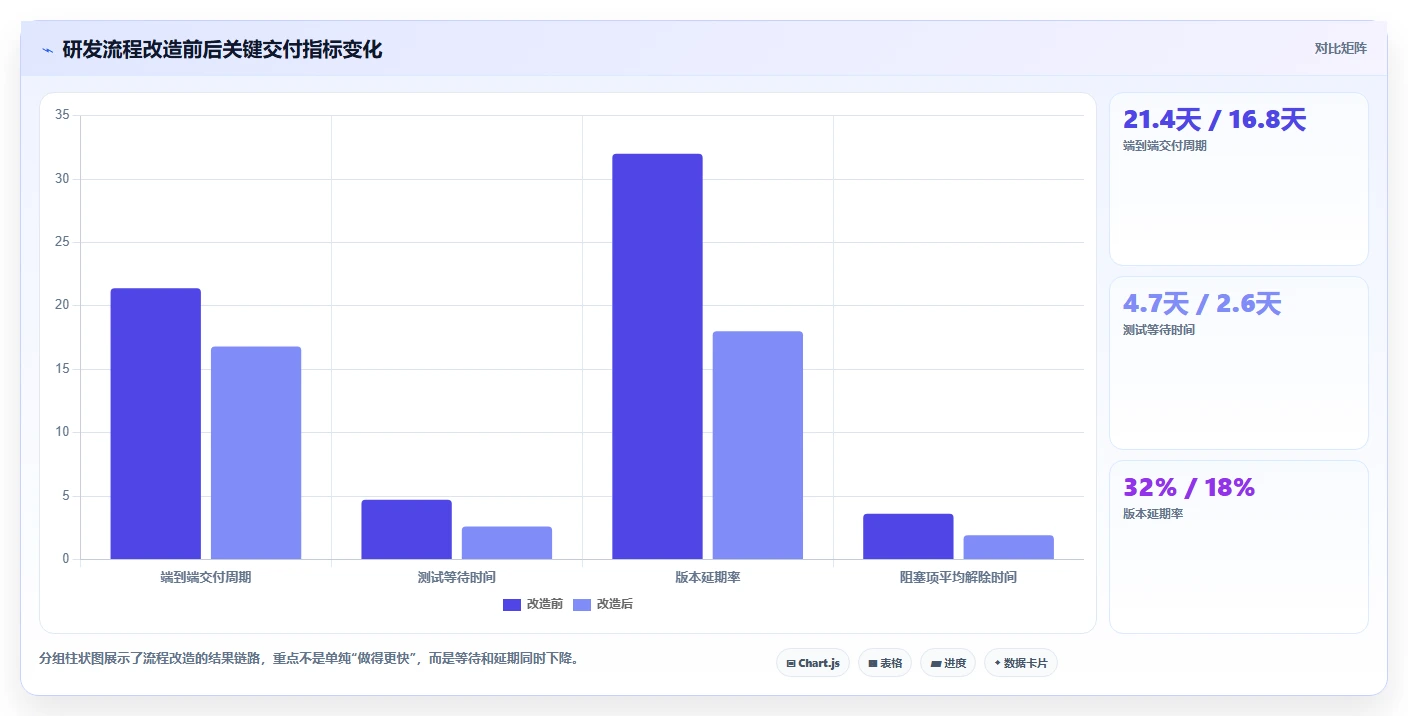Select the 改造前 bar for 端到端交付周期
The image size is (1408, 716).
tap(156, 424)
